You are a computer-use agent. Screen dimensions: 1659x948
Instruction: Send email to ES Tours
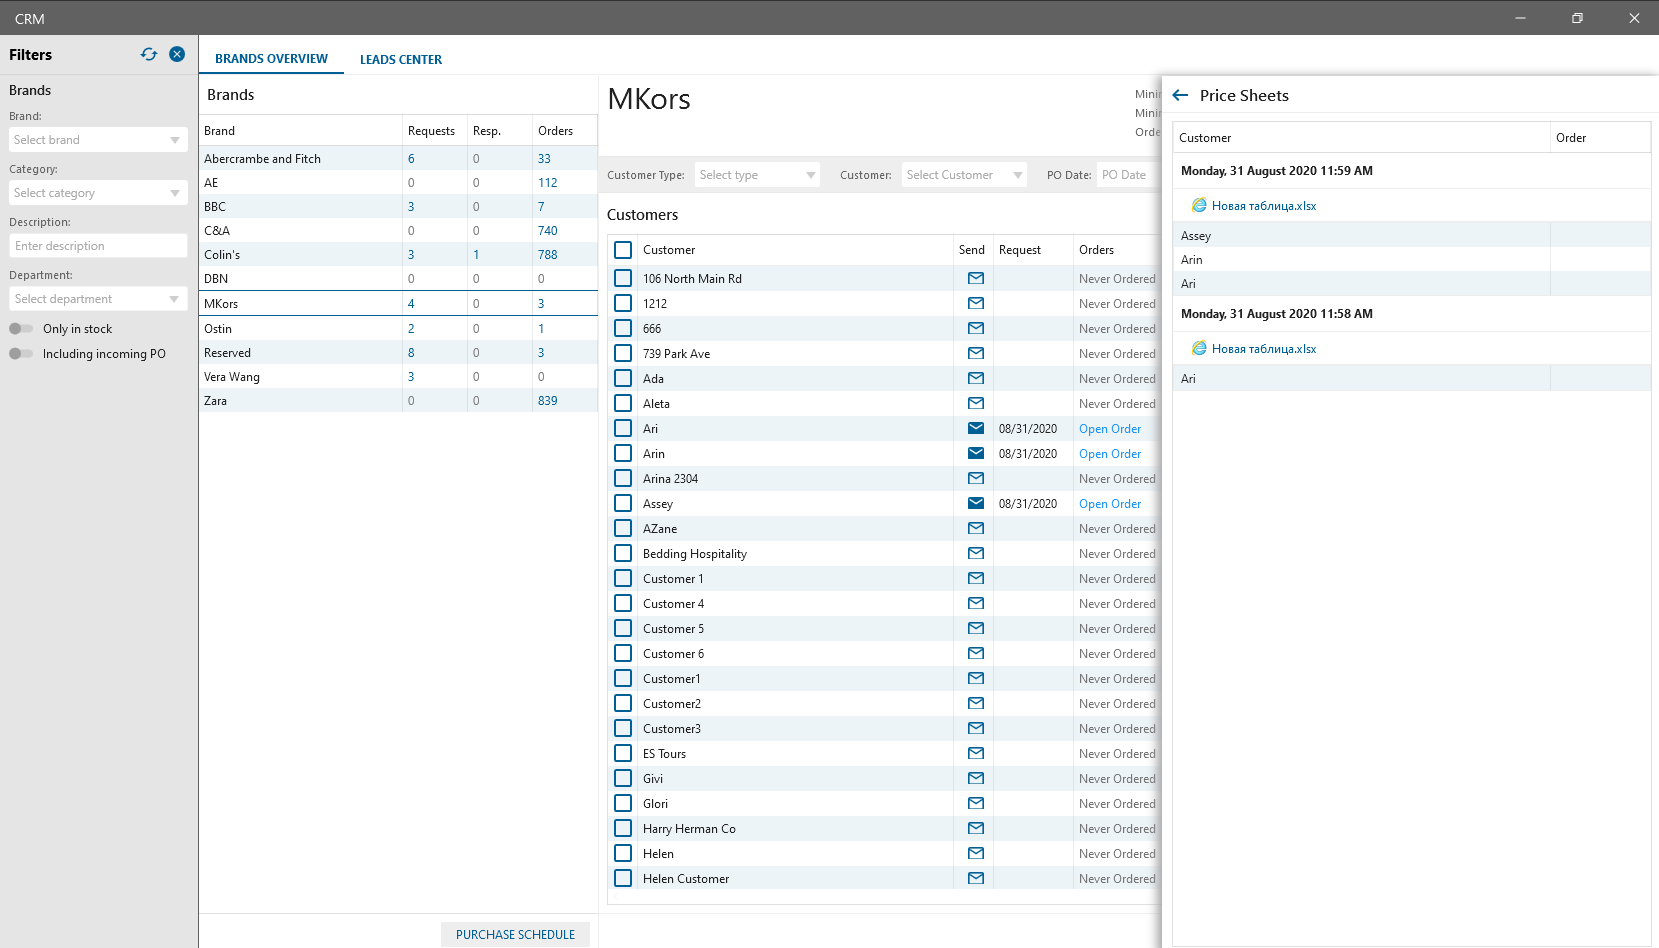coord(976,753)
